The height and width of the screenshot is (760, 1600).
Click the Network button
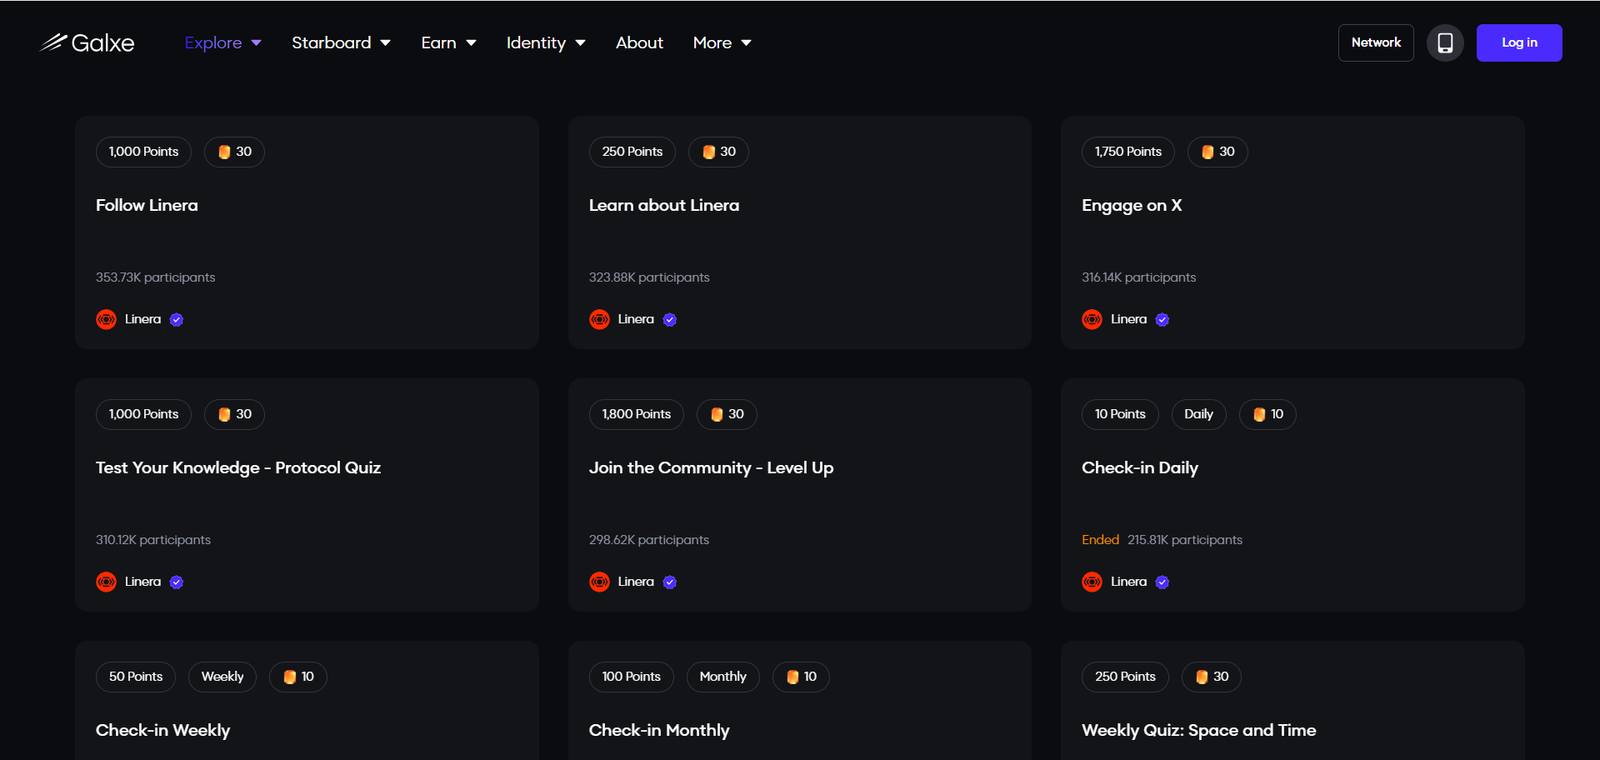click(x=1375, y=43)
